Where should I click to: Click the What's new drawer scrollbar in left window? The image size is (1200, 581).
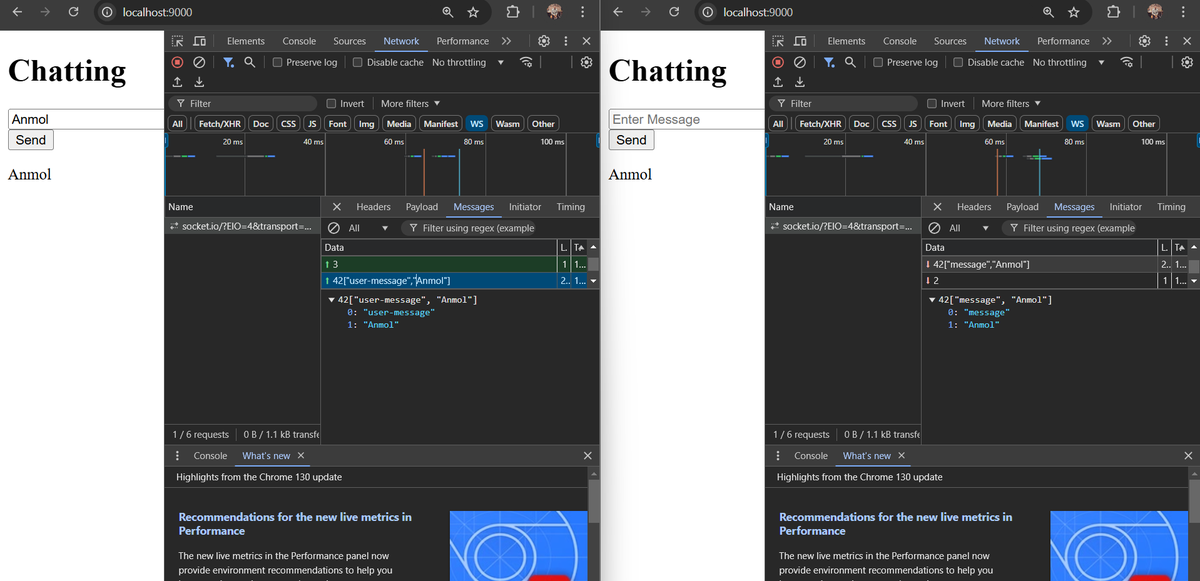point(594,501)
